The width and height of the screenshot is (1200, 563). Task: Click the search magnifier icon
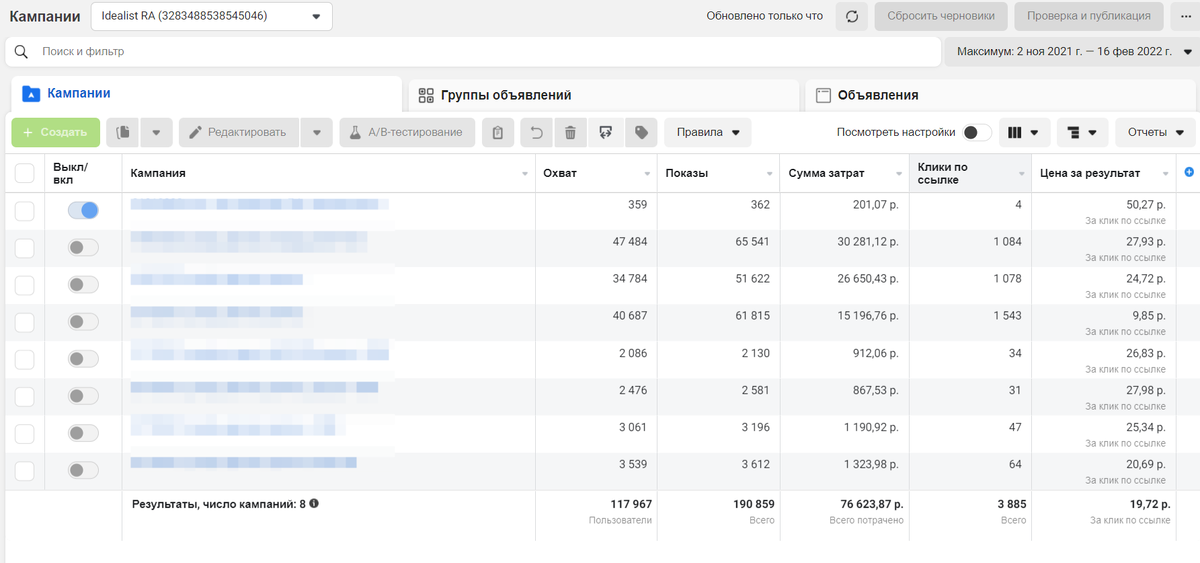(x=21, y=51)
